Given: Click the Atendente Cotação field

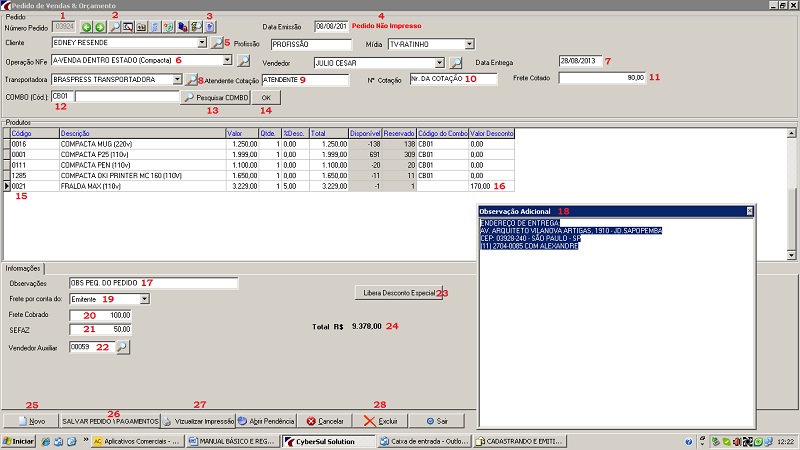Looking at the screenshot, I should pyautogui.click(x=305, y=80).
